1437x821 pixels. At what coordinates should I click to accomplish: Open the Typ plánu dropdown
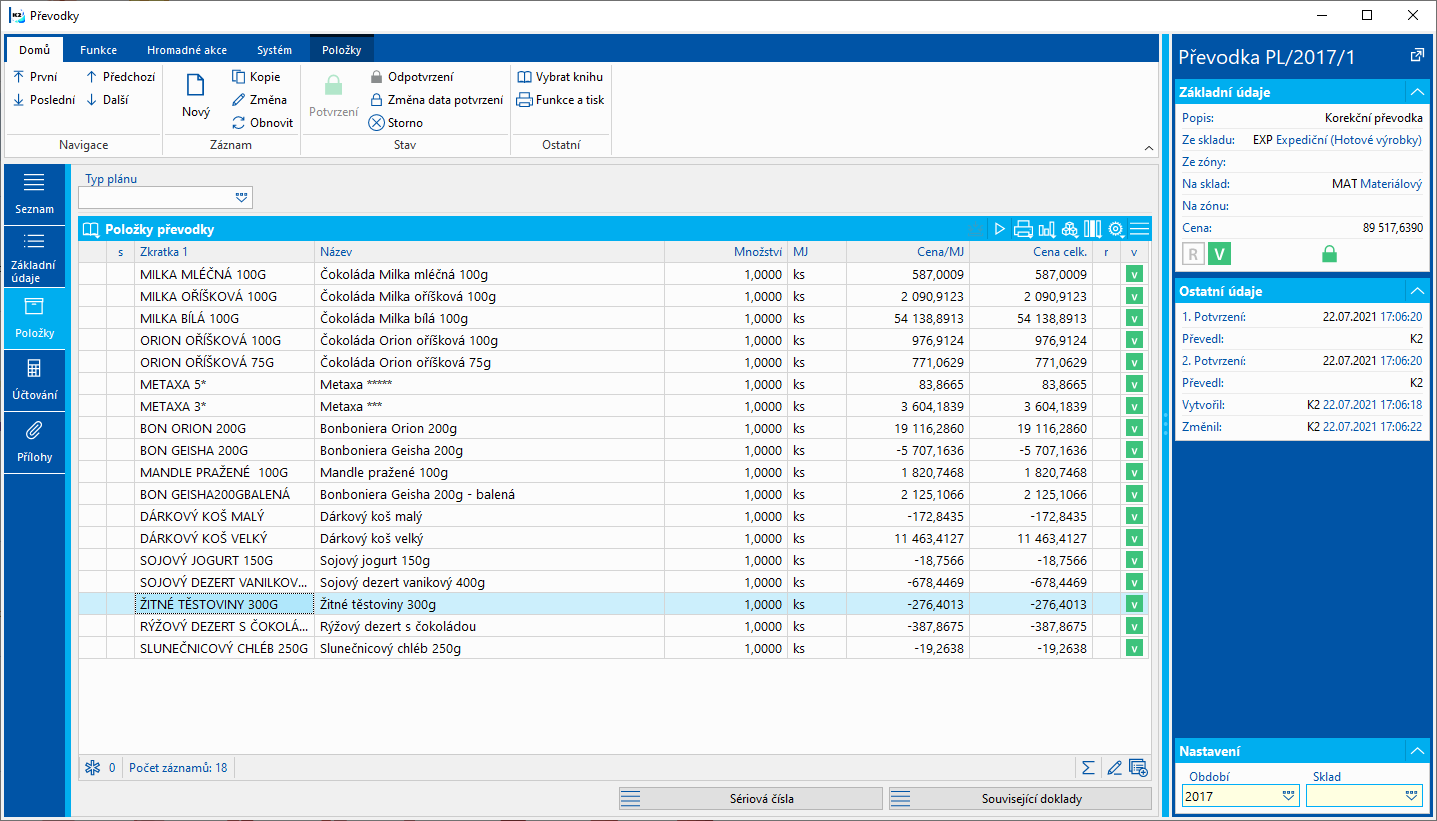point(241,197)
